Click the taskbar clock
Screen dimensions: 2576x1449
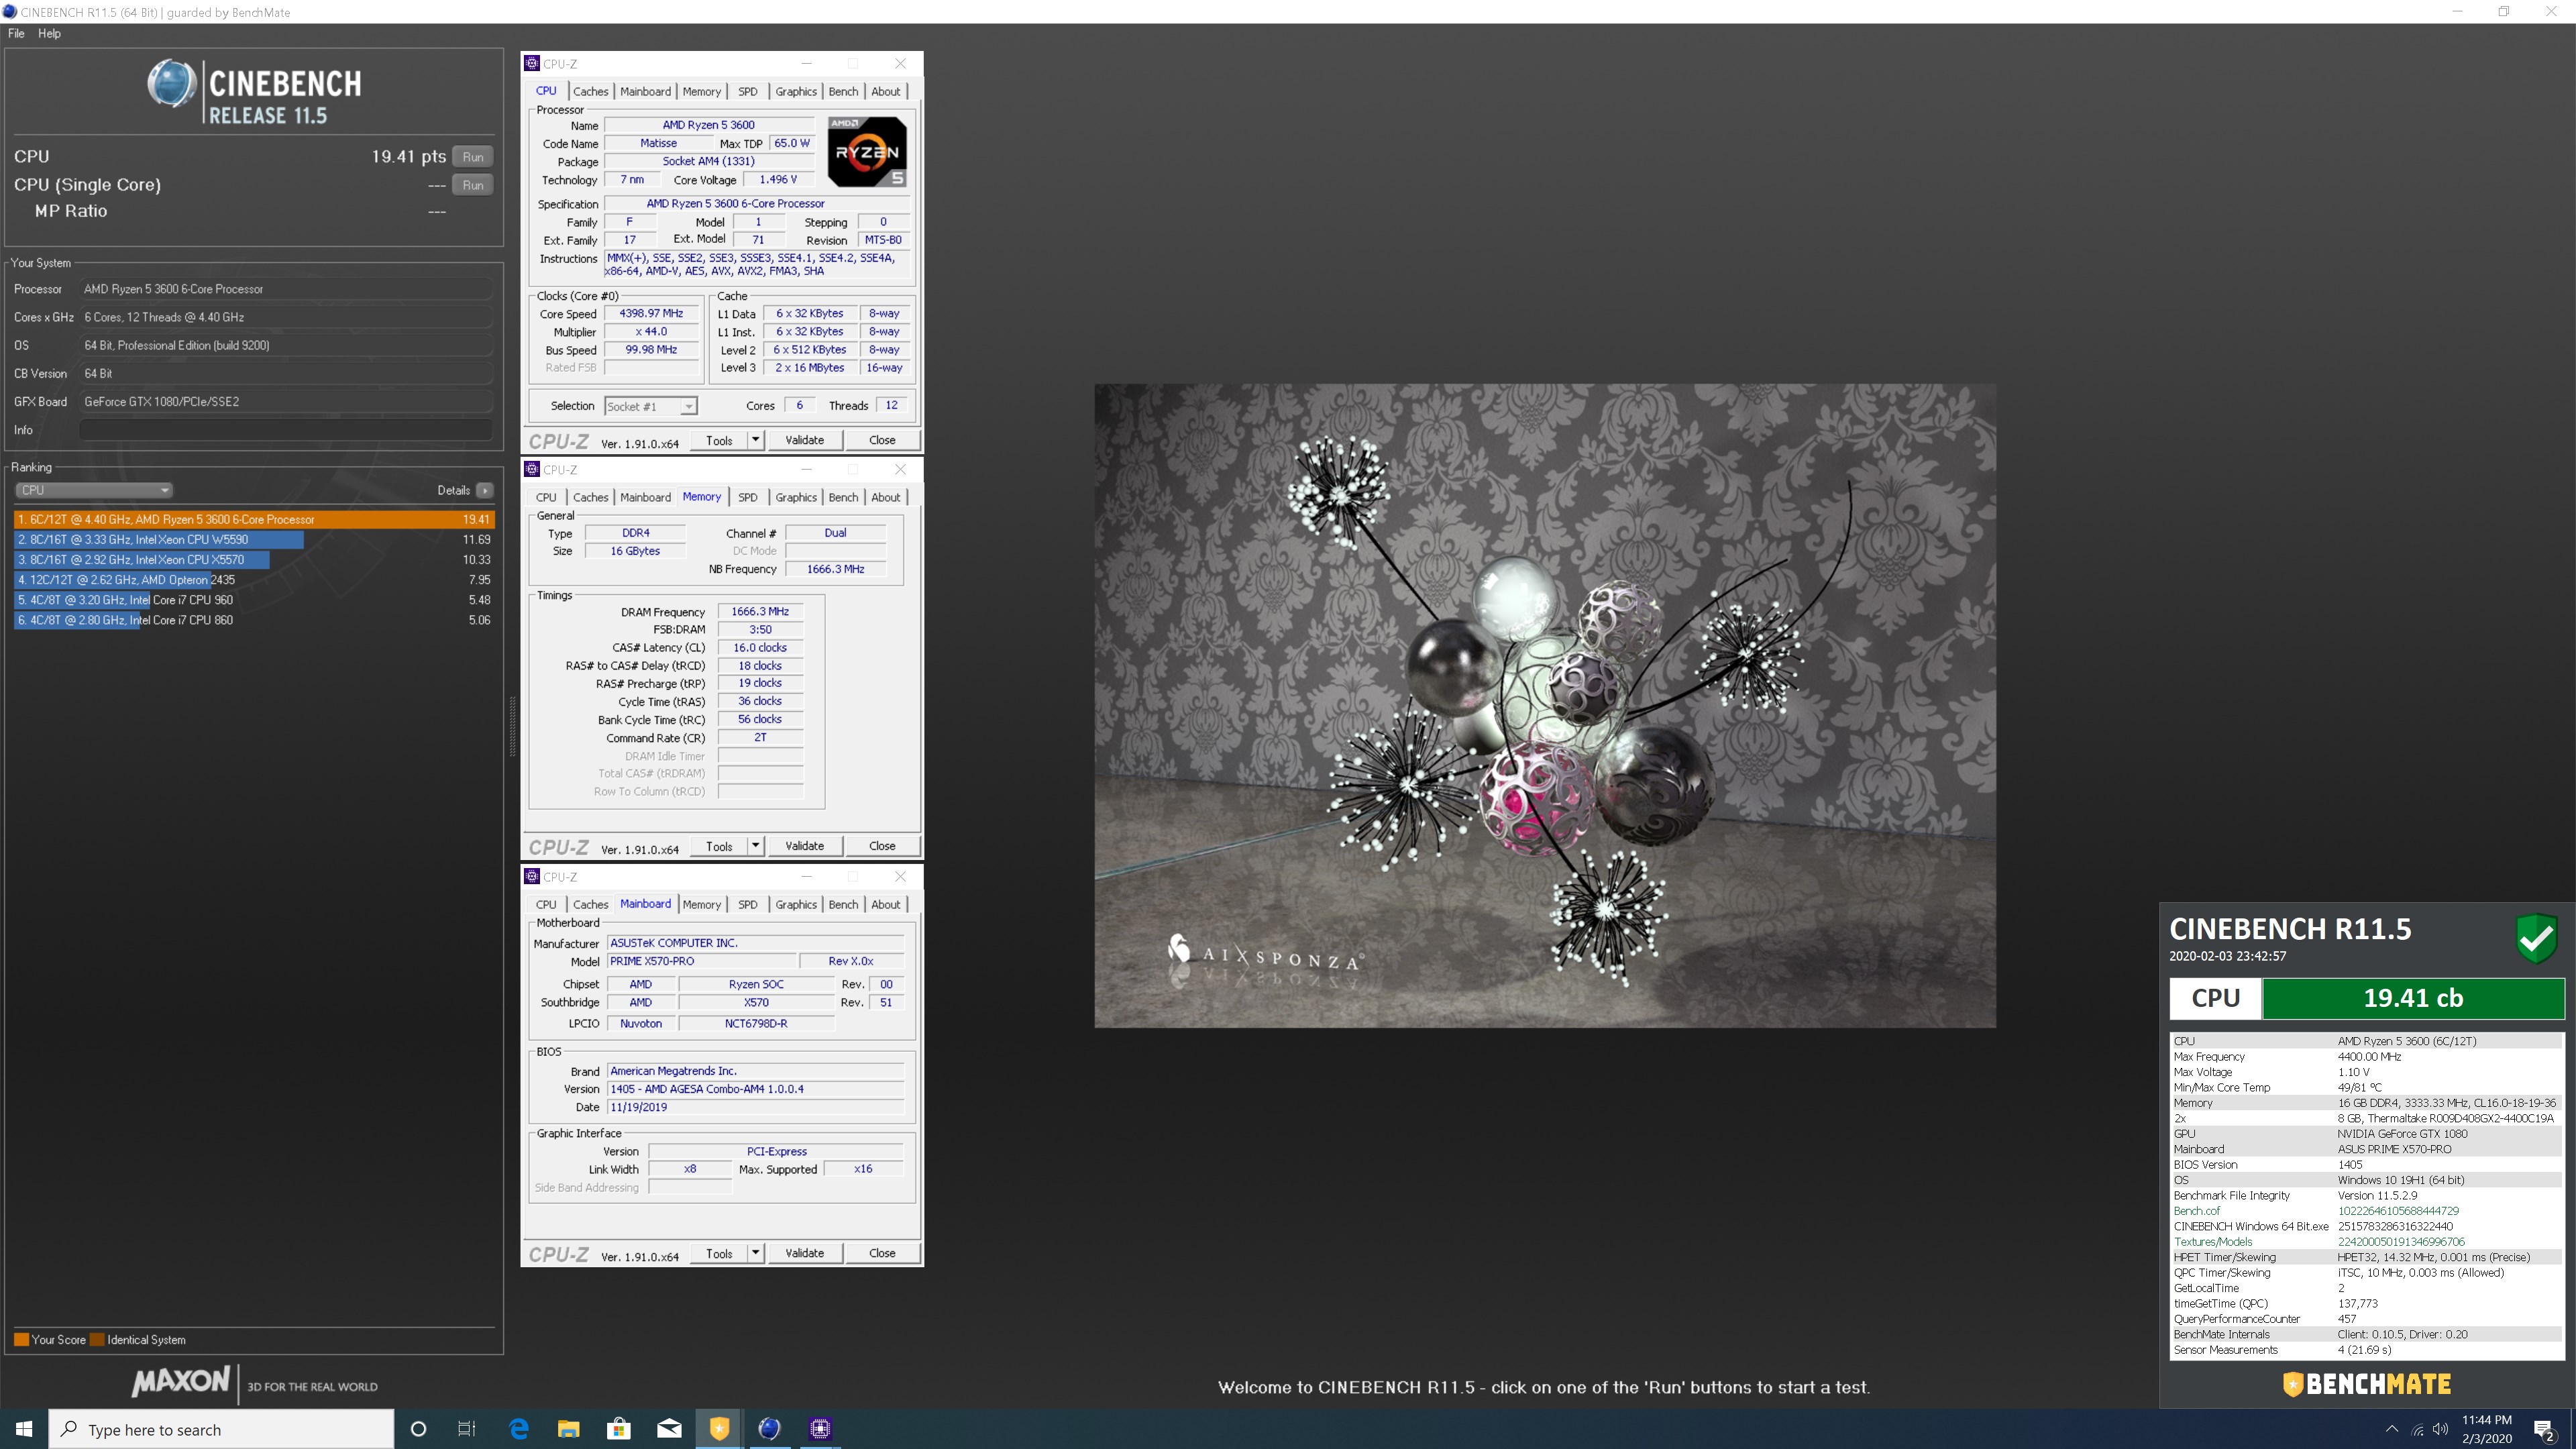(x=2486, y=1429)
